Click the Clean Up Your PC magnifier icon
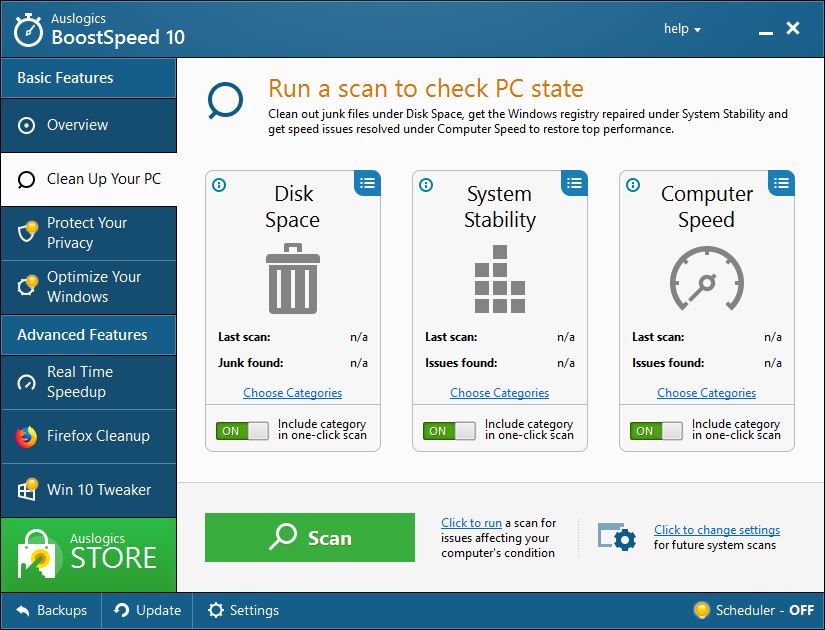This screenshot has height=630, width=825. 26,180
